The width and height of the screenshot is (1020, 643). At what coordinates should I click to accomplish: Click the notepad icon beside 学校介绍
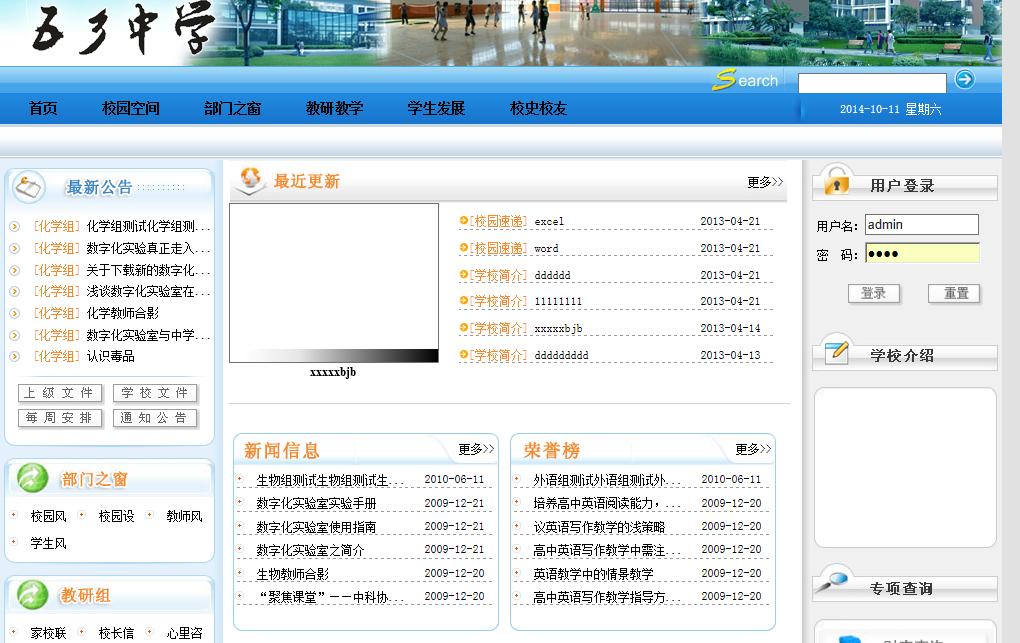(x=836, y=352)
